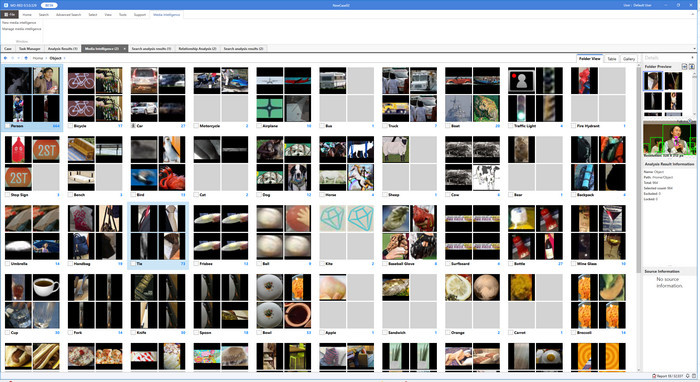Image resolution: width=700 pixels, height=382 pixels.
Task: Tick the Motorcycle folder checkbox
Action: pyautogui.click(x=196, y=126)
